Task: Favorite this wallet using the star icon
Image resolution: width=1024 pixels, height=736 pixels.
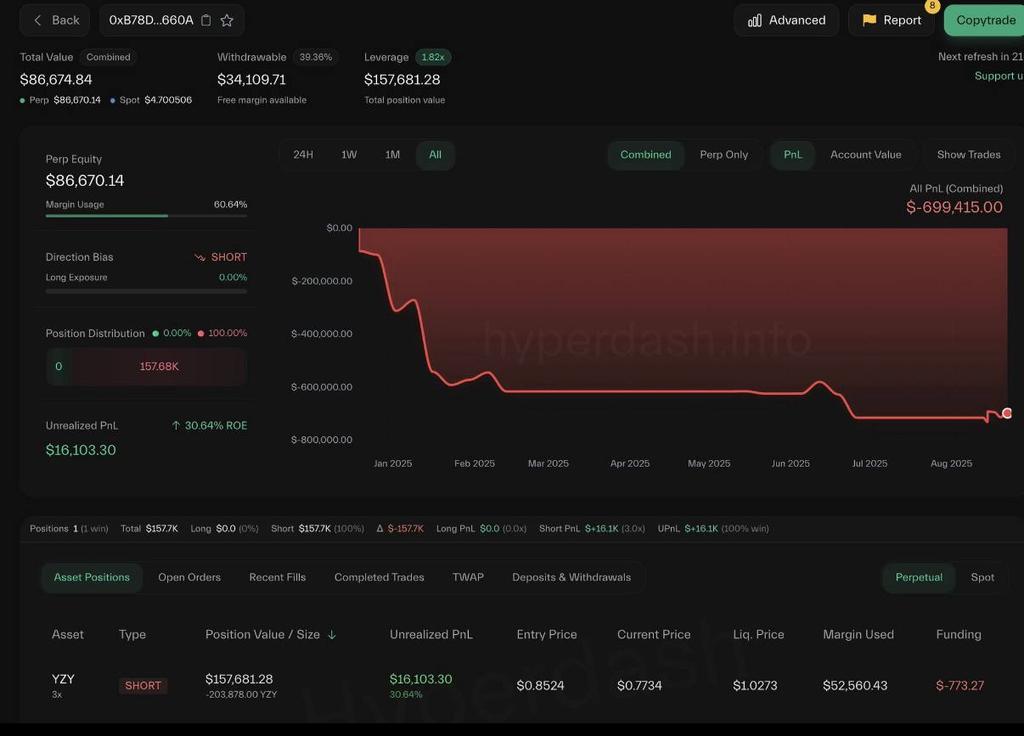Action: pos(227,20)
